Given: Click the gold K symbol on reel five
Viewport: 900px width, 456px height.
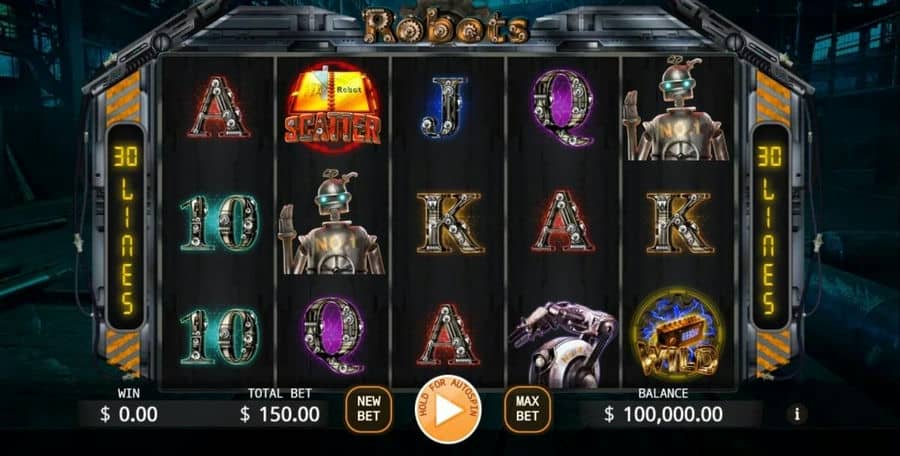Looking at the screenshot, I should [x=679, y=222].
